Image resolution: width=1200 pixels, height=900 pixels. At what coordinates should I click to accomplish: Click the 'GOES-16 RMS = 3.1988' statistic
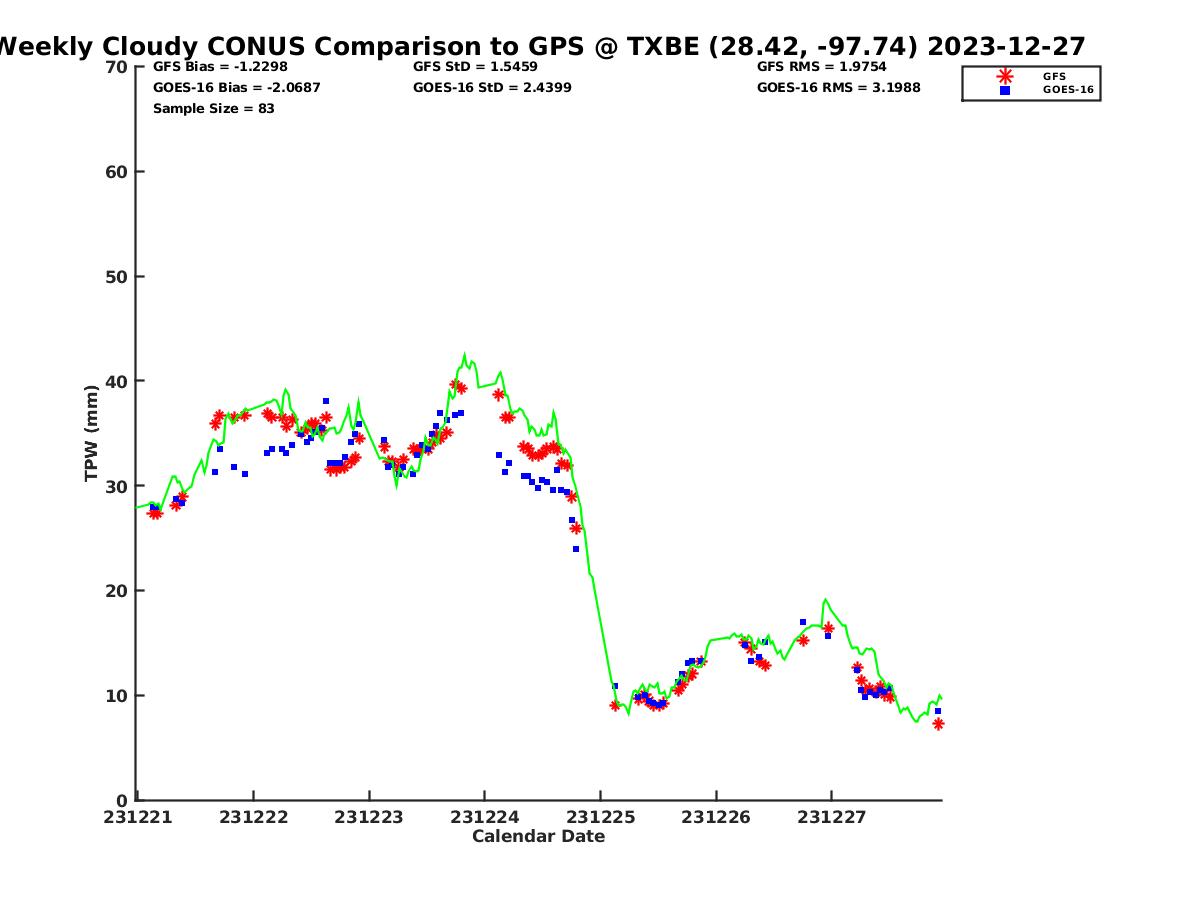(x=839, y=88)
